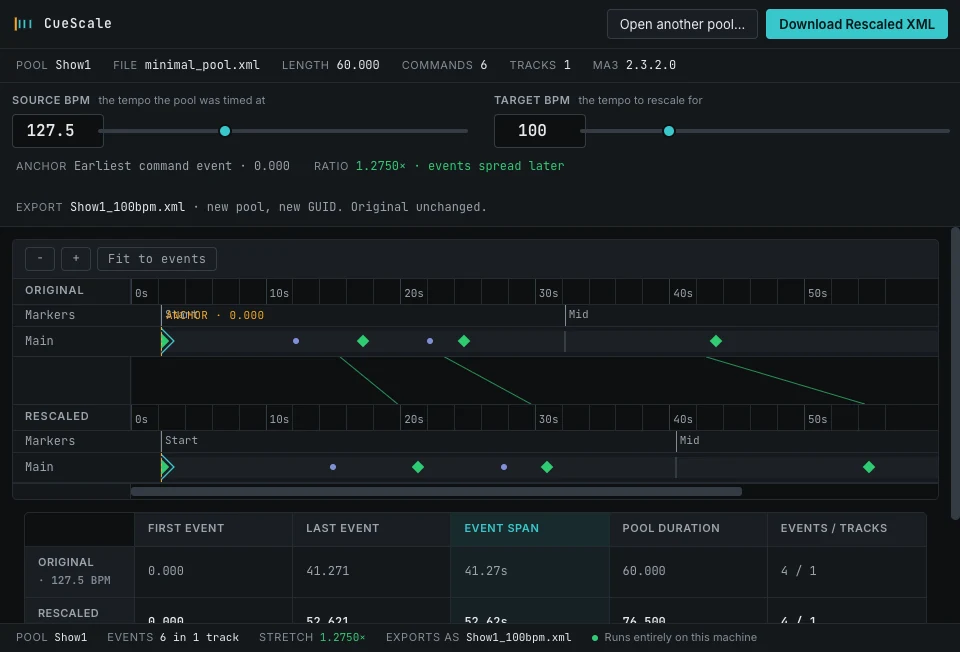Click the Original last event value 41.271
The width and height of the screenshot is (960, 652).
(328, 571)
